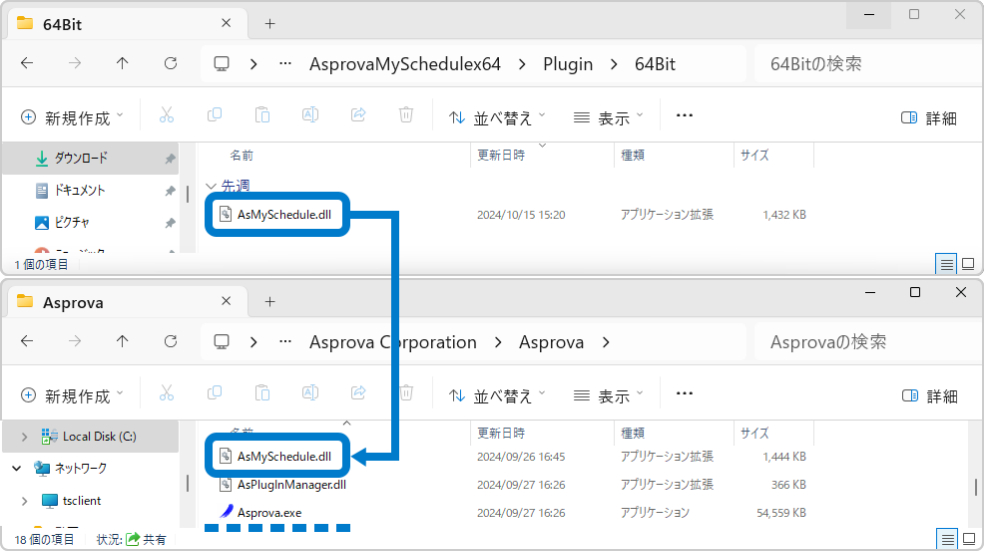Click the 64Bitの検索 search box
The width and height of the screenshot is (984, 551).
(866, 63)
